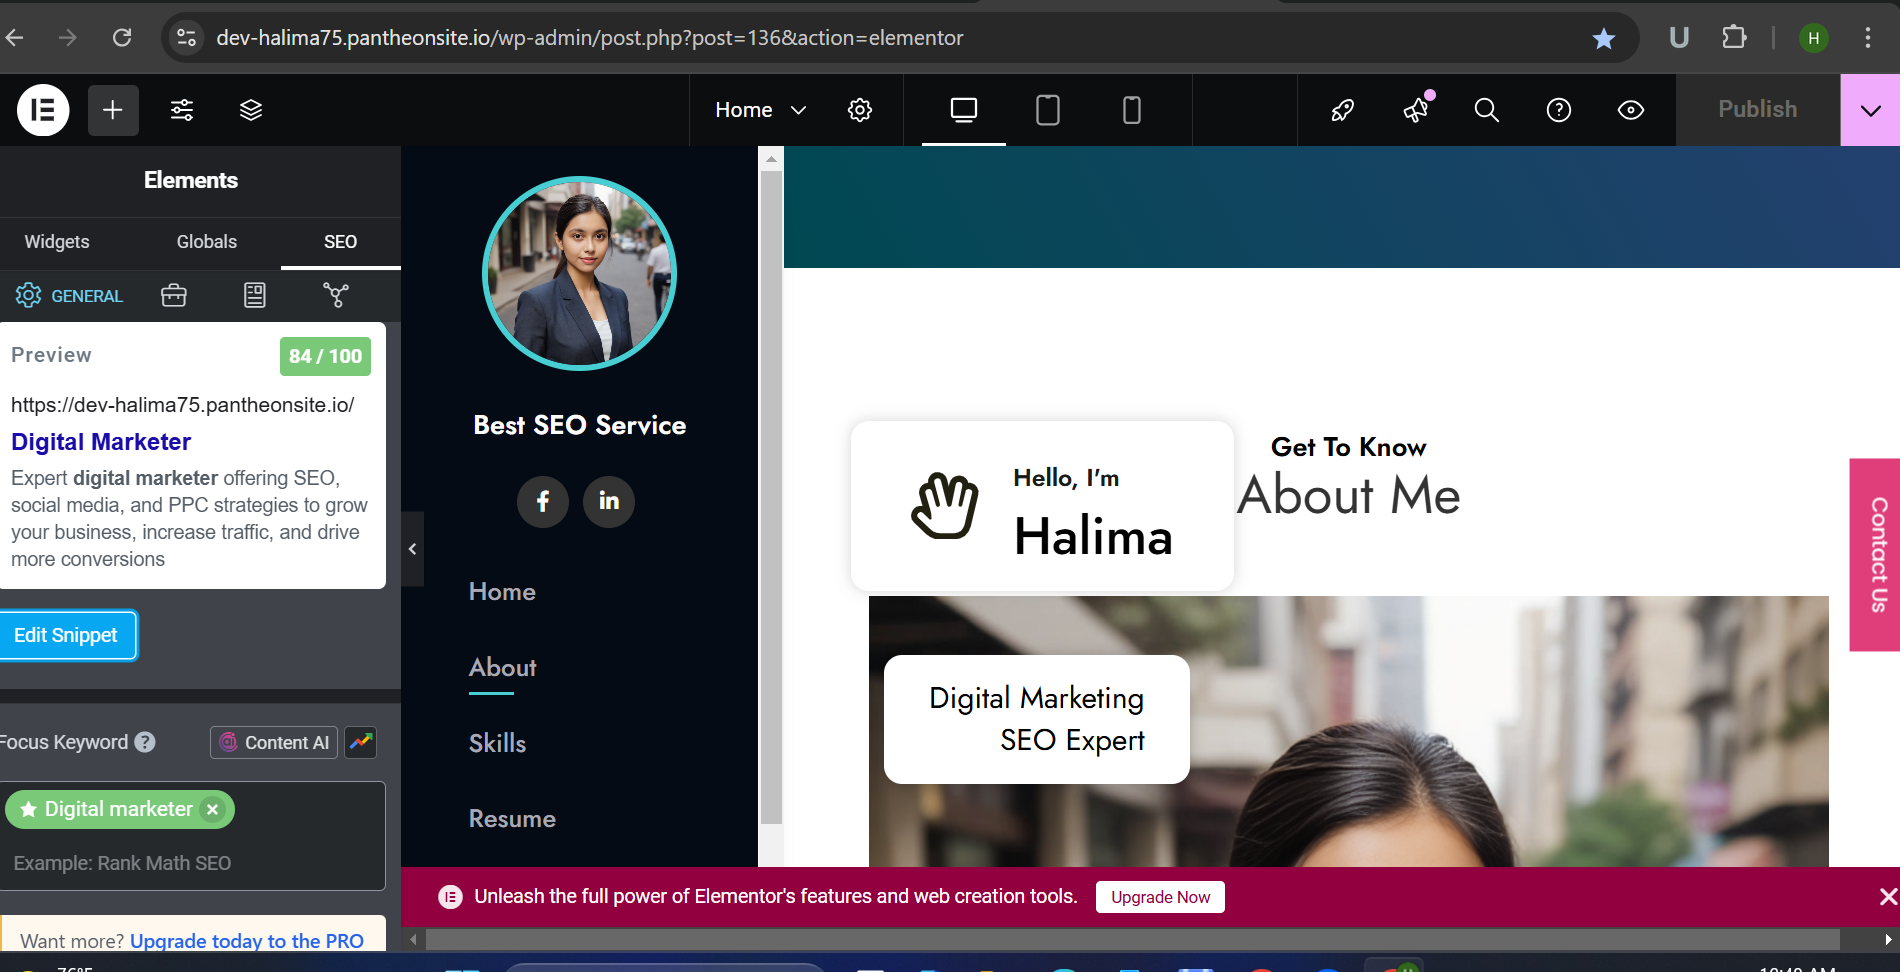
Task: Expand Publish options arrow
Action: coord(1870,110)
